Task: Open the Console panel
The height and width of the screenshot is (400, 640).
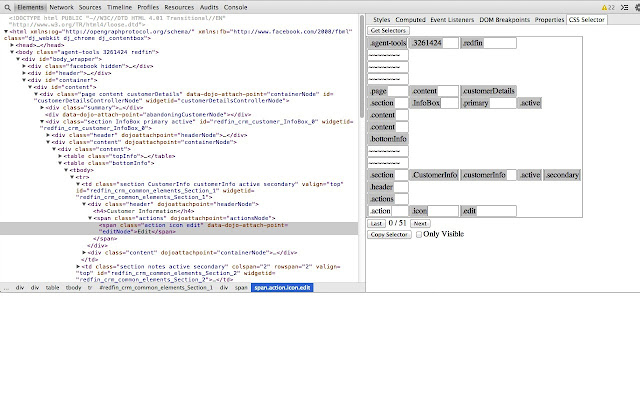Action: pyautogui.click(x=235, y=7)
